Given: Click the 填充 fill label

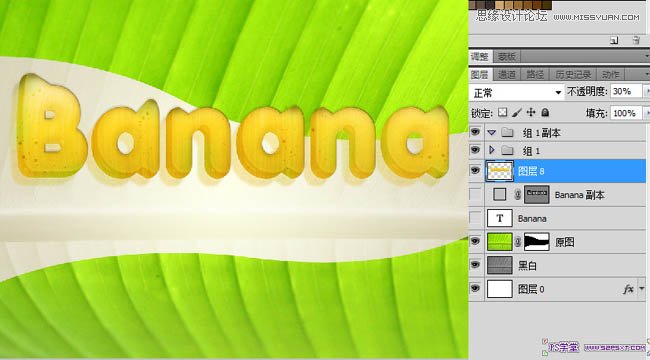Looking at the screenshot, I should point(596,113).
